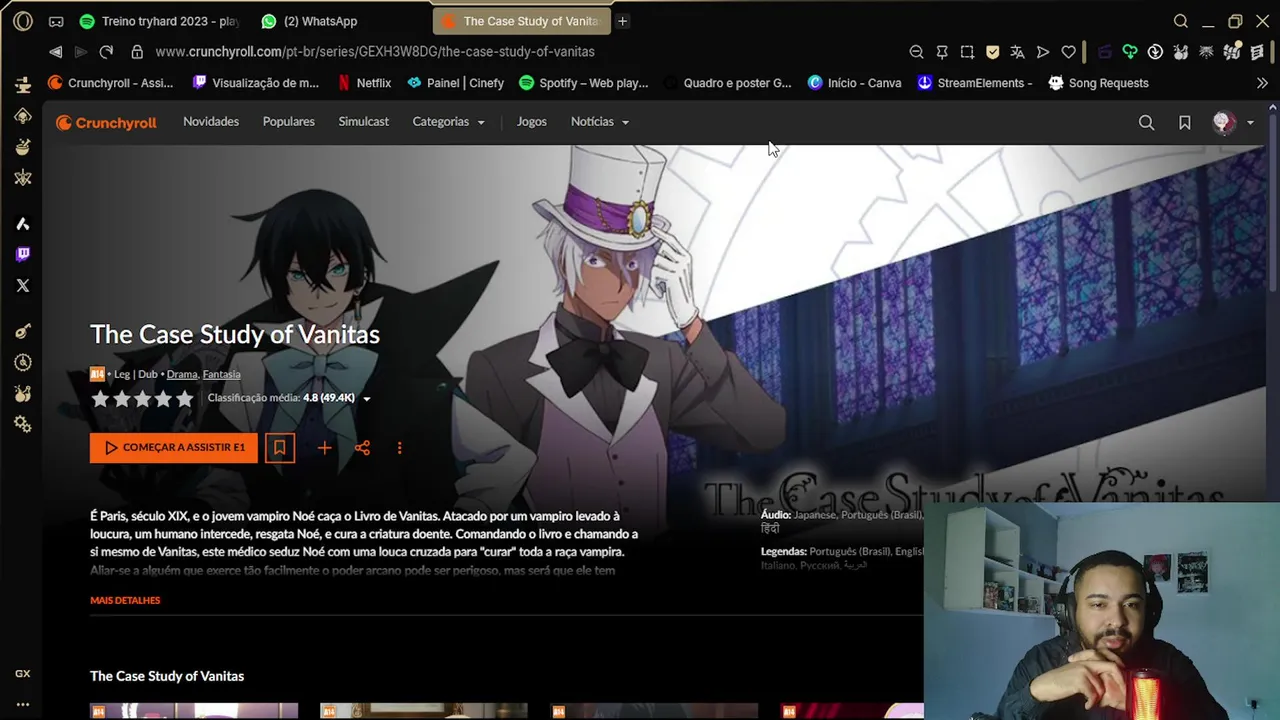The height and width of the screenshot is (720, 1280).
Task: Open Spotify Web player bookmark
Action: (584, 83)
